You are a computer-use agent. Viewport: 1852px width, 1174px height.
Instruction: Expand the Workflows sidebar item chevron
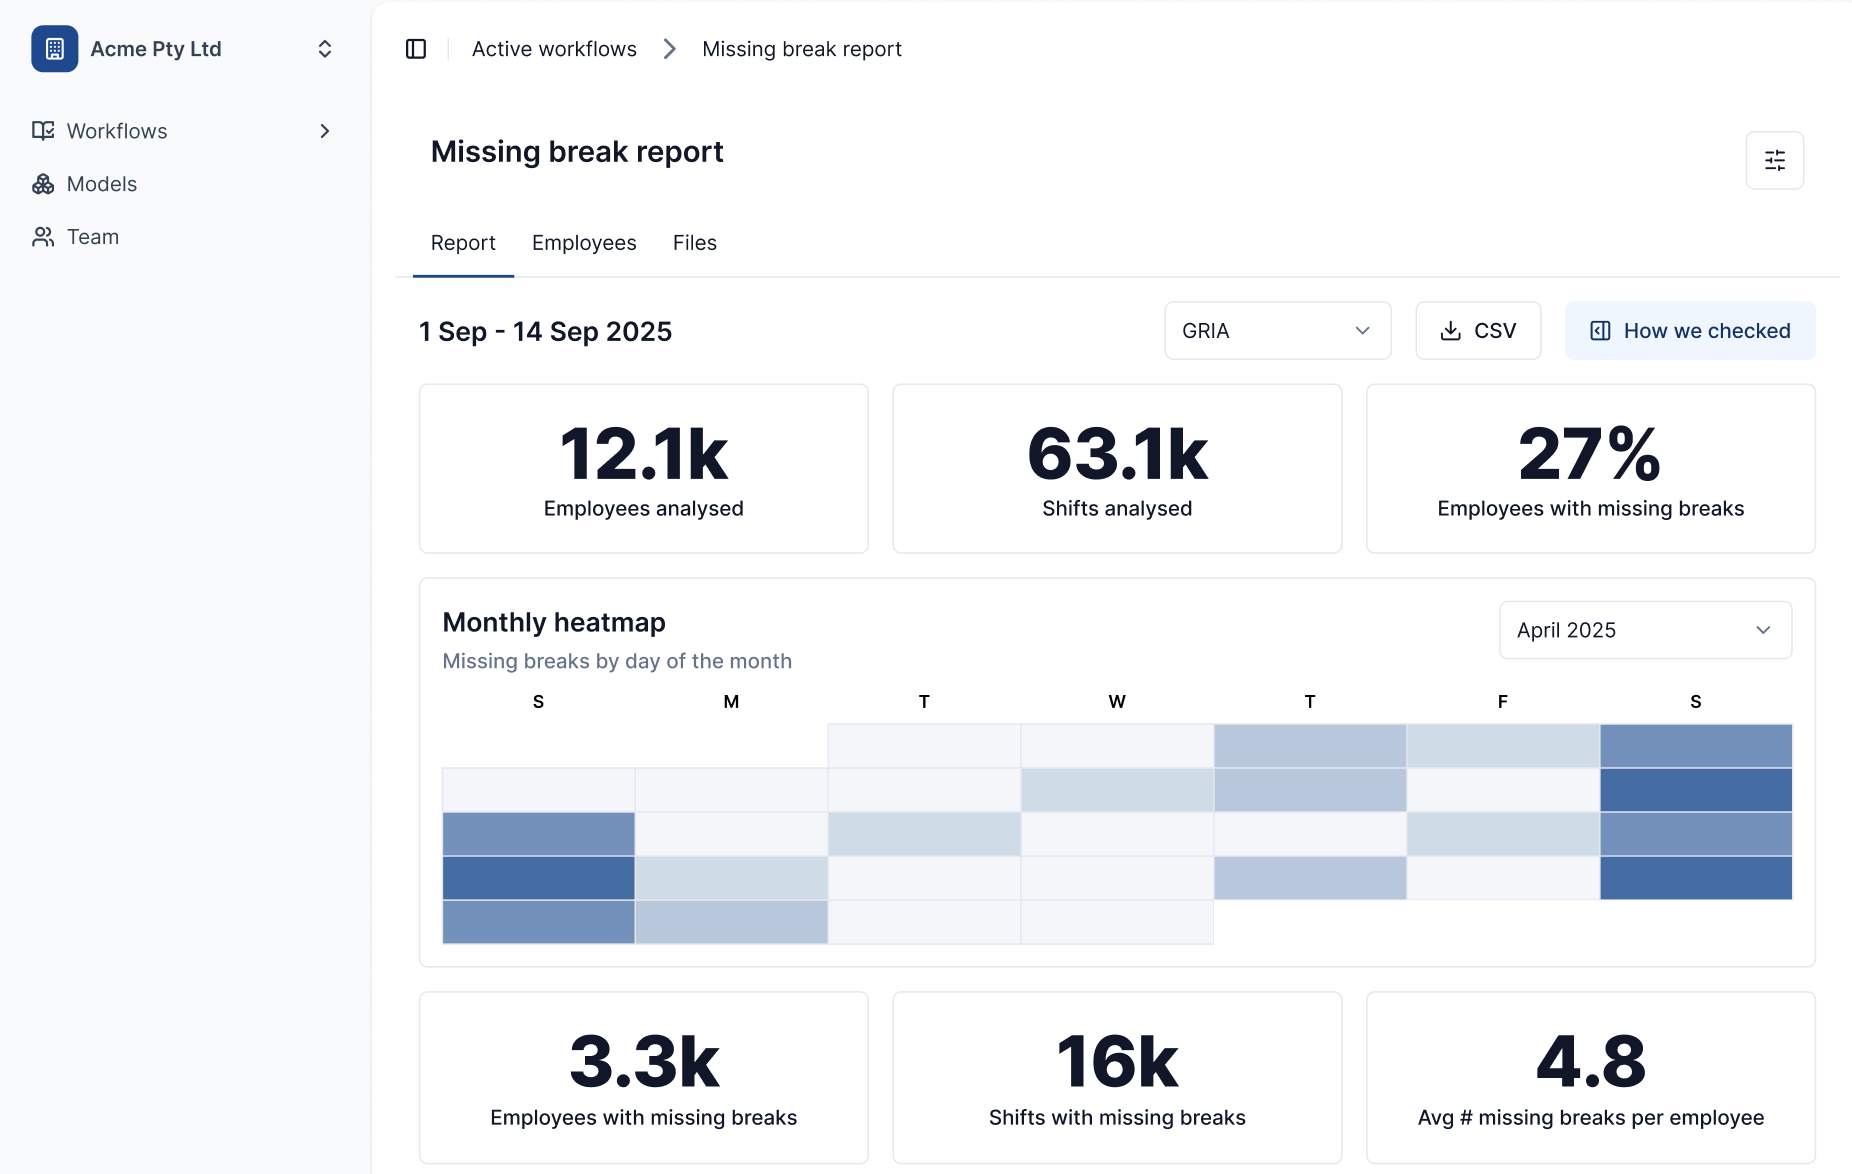324,130
